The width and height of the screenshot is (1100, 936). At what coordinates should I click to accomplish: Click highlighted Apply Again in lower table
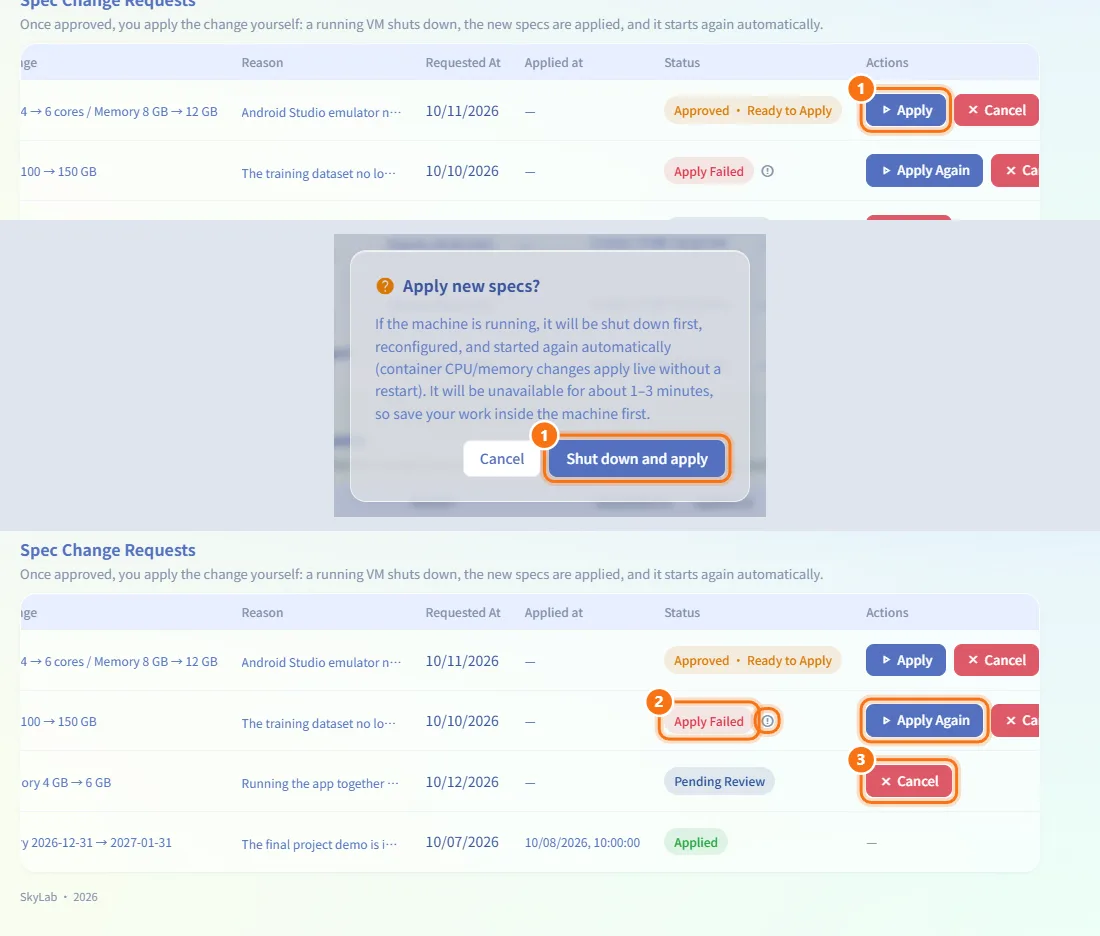click(924, 721)
